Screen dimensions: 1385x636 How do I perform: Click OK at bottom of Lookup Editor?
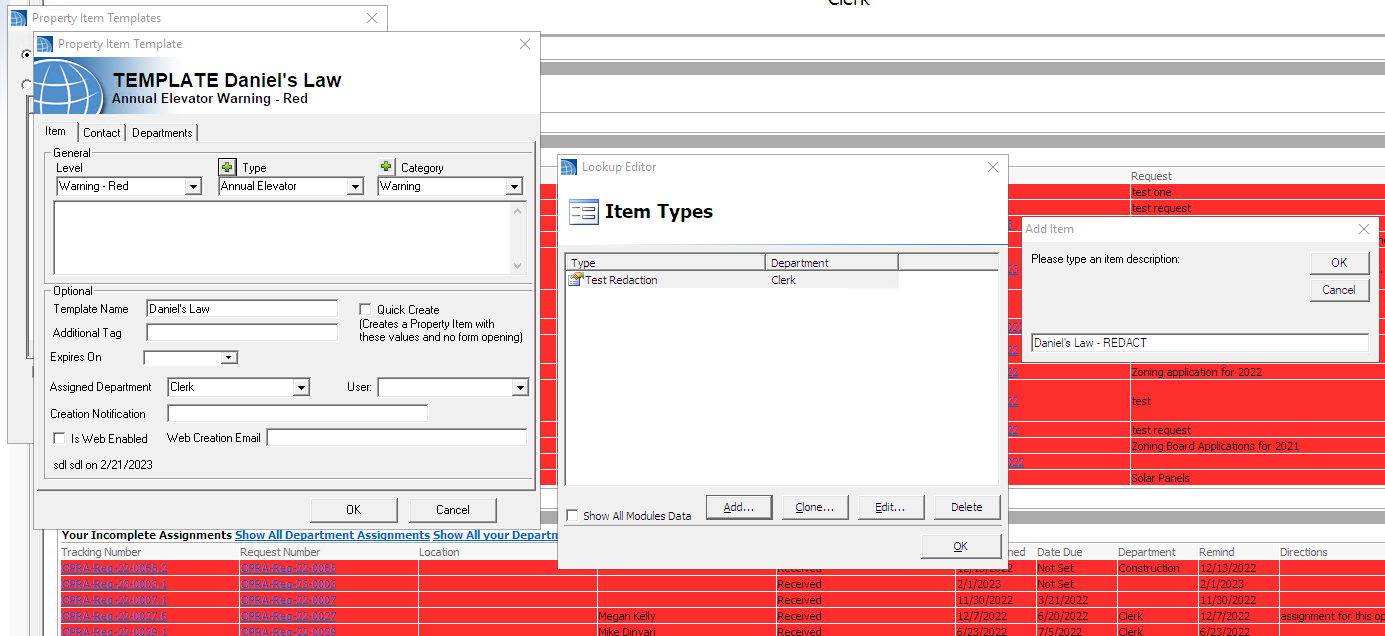[961, 546]
